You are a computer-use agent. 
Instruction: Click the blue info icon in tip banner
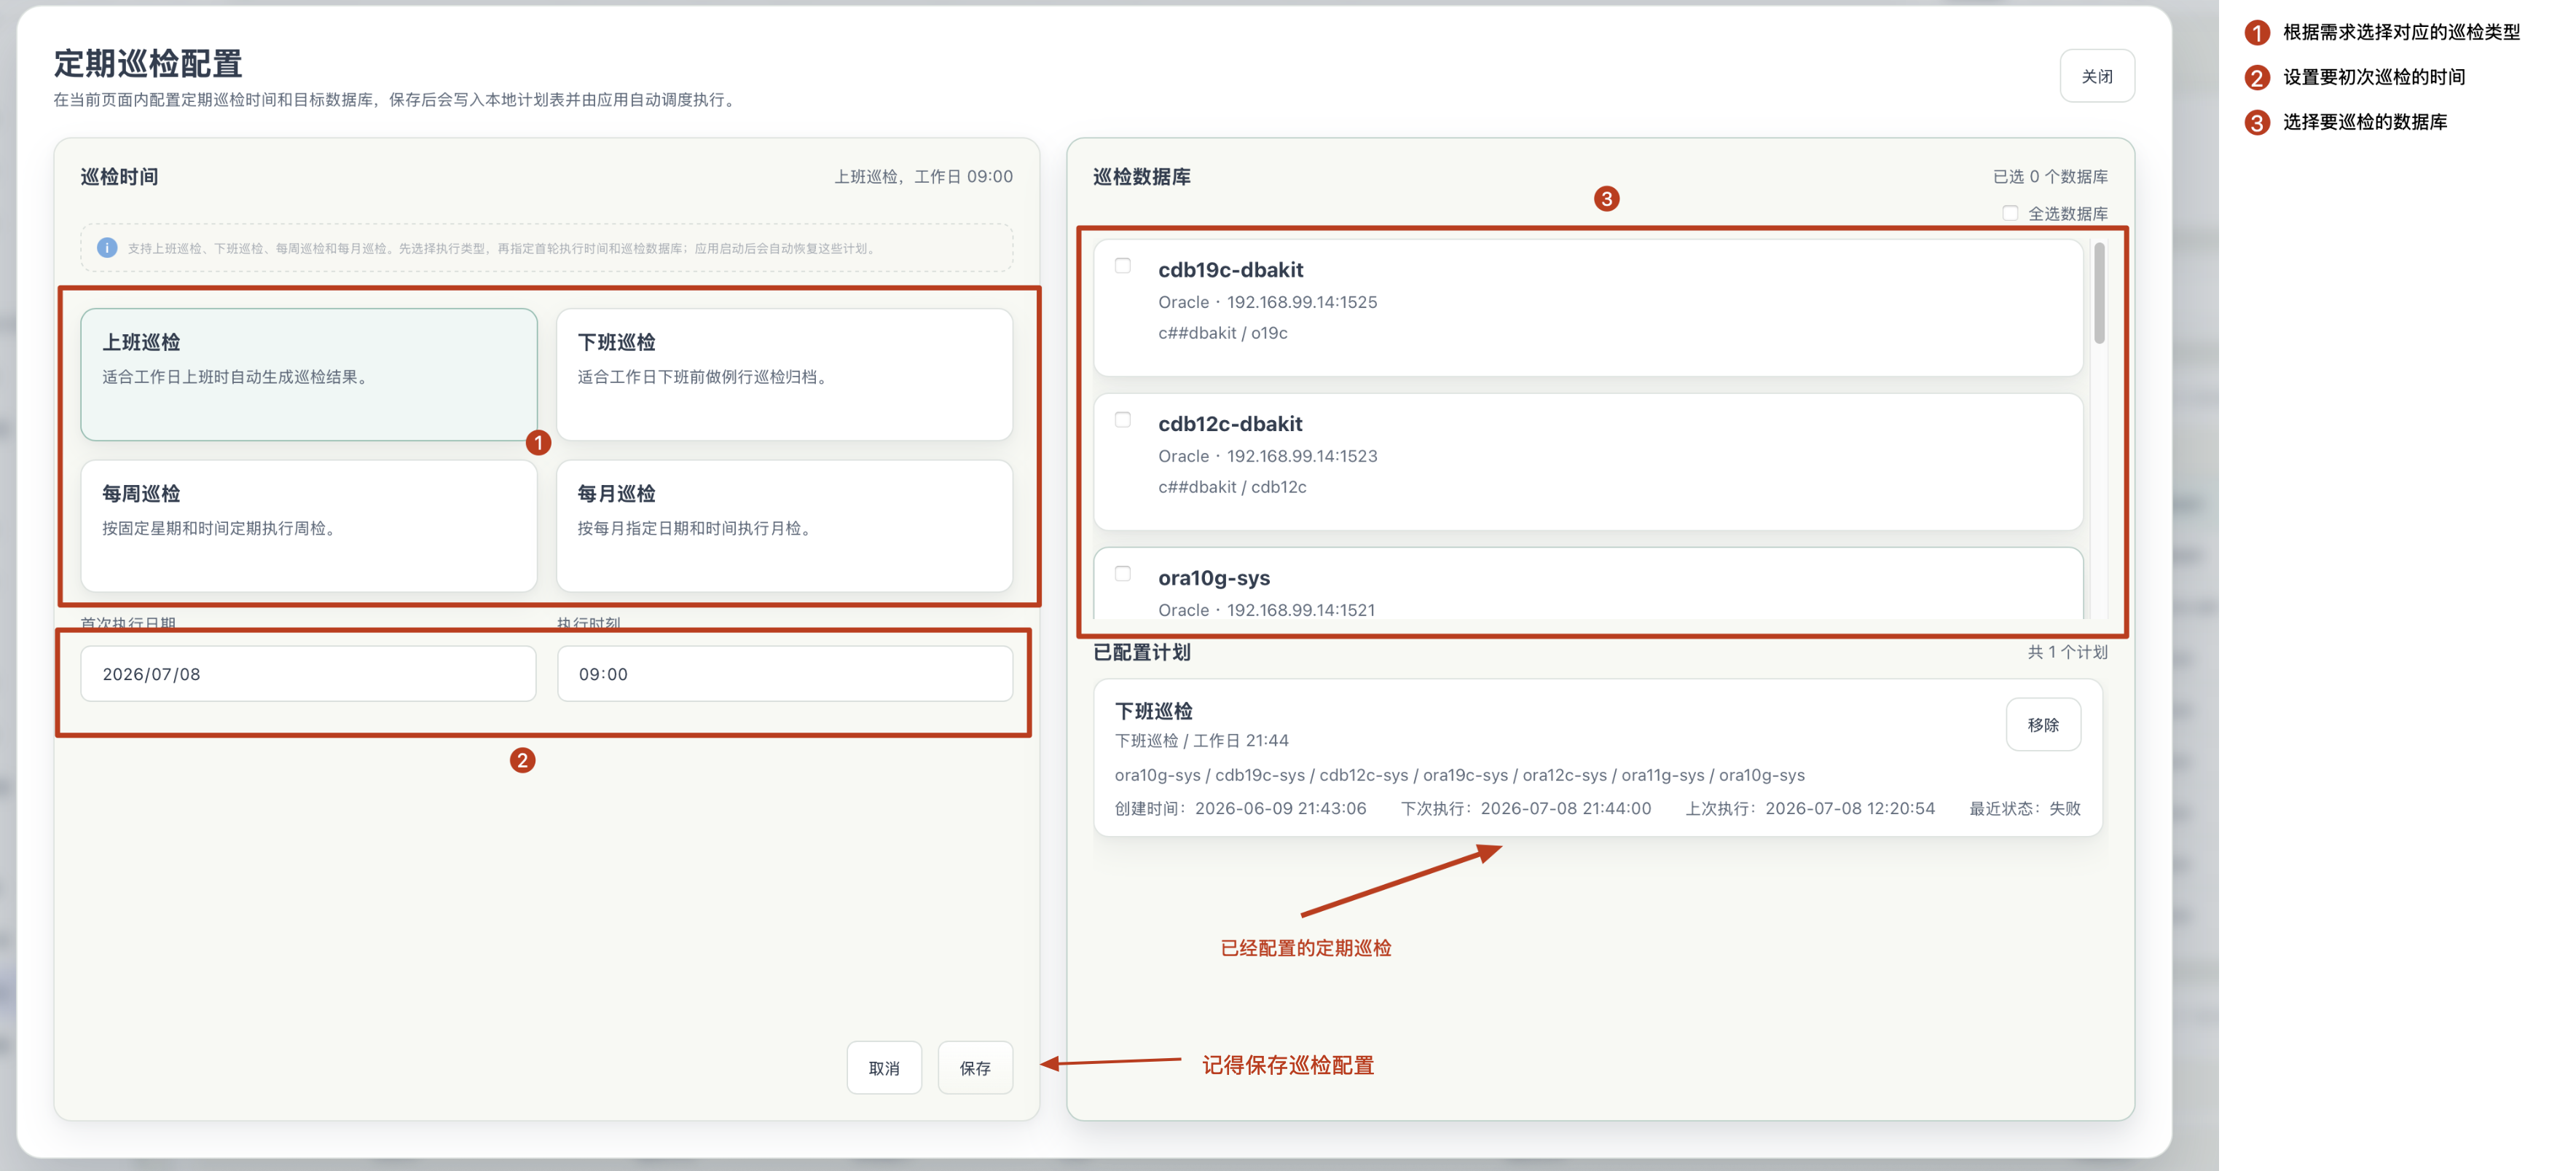point(107,248)
